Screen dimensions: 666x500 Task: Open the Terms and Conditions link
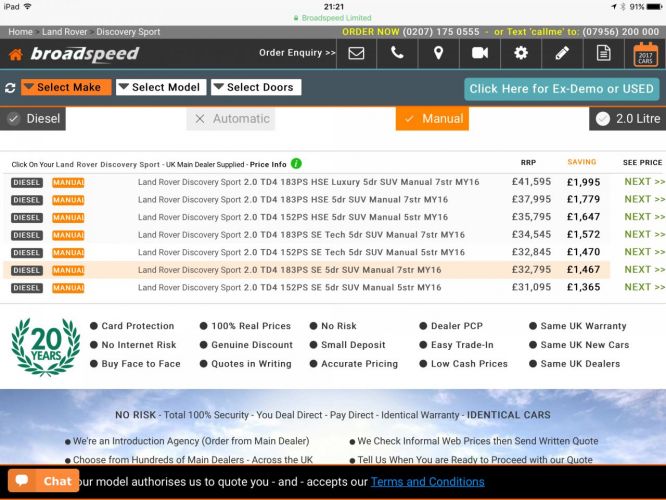point(427,482)
